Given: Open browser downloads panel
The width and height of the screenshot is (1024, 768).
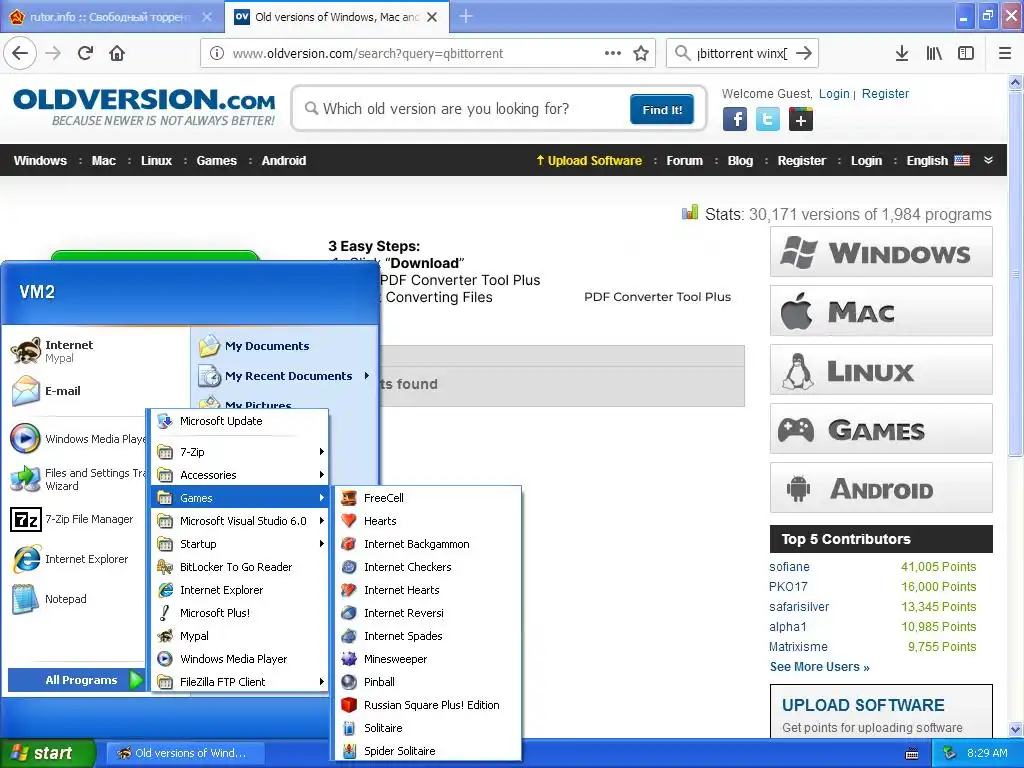Looking at the screenshot, I should (x=902, y=54).
